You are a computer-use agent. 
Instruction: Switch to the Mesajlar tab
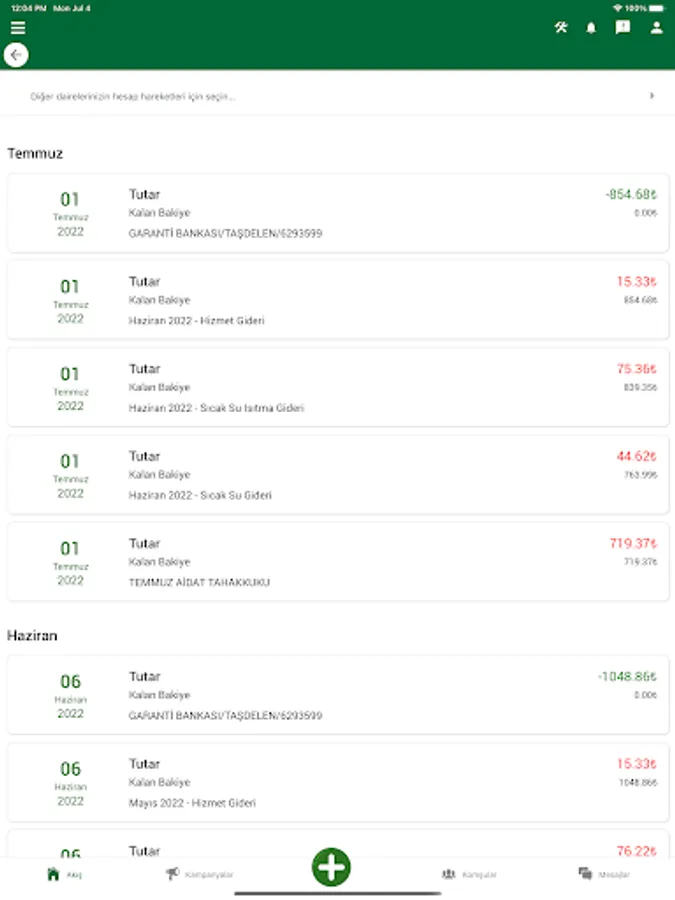pyautogui.click(x=604, y=874)
